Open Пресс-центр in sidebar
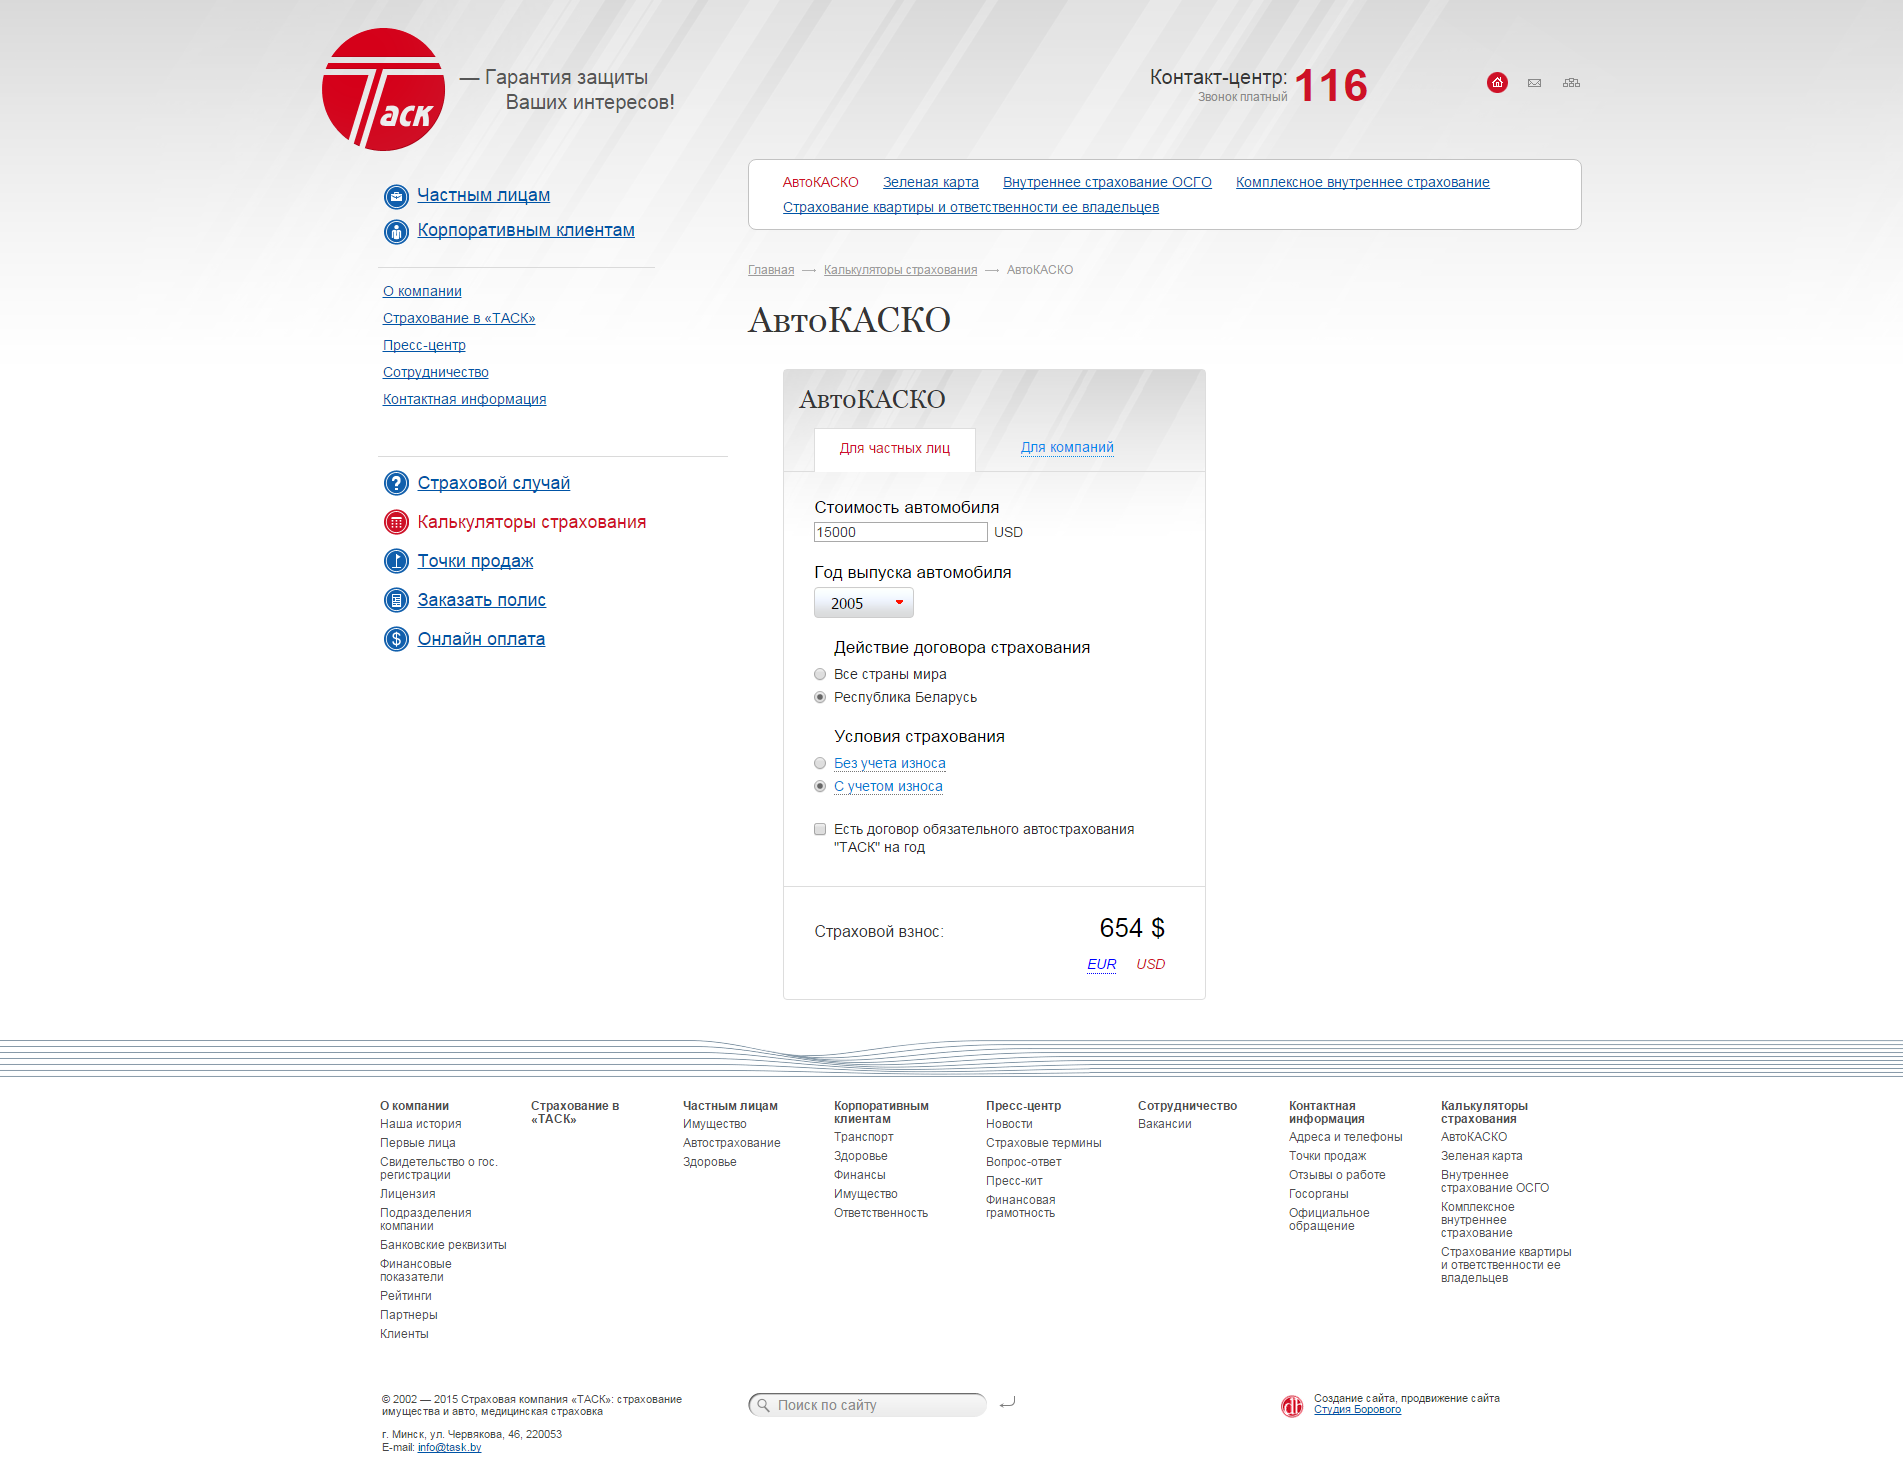Image resolution: width=1903 pixels, height=1463 pixels. pyautogui.click(x=424, y=345)
